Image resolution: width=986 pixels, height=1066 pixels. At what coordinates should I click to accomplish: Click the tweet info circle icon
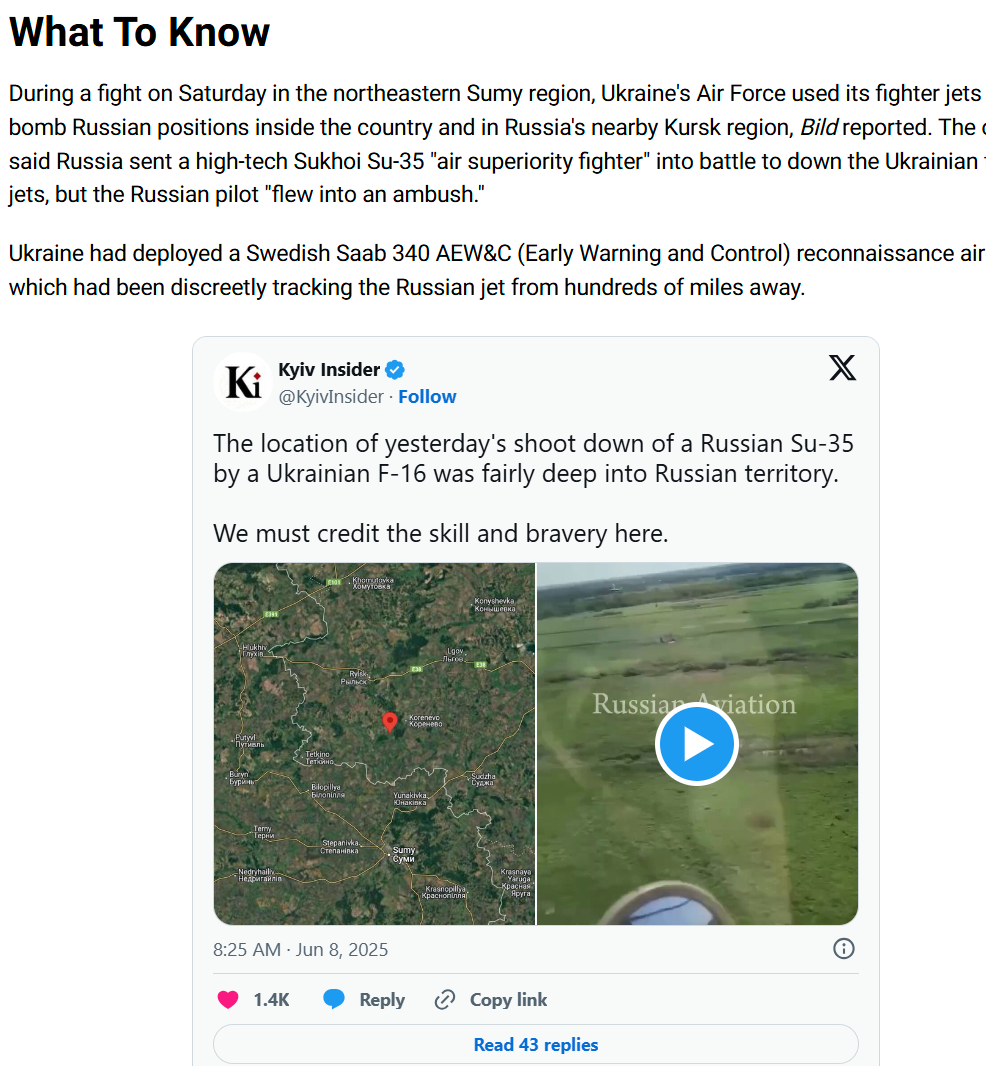[x=843, y=949]
